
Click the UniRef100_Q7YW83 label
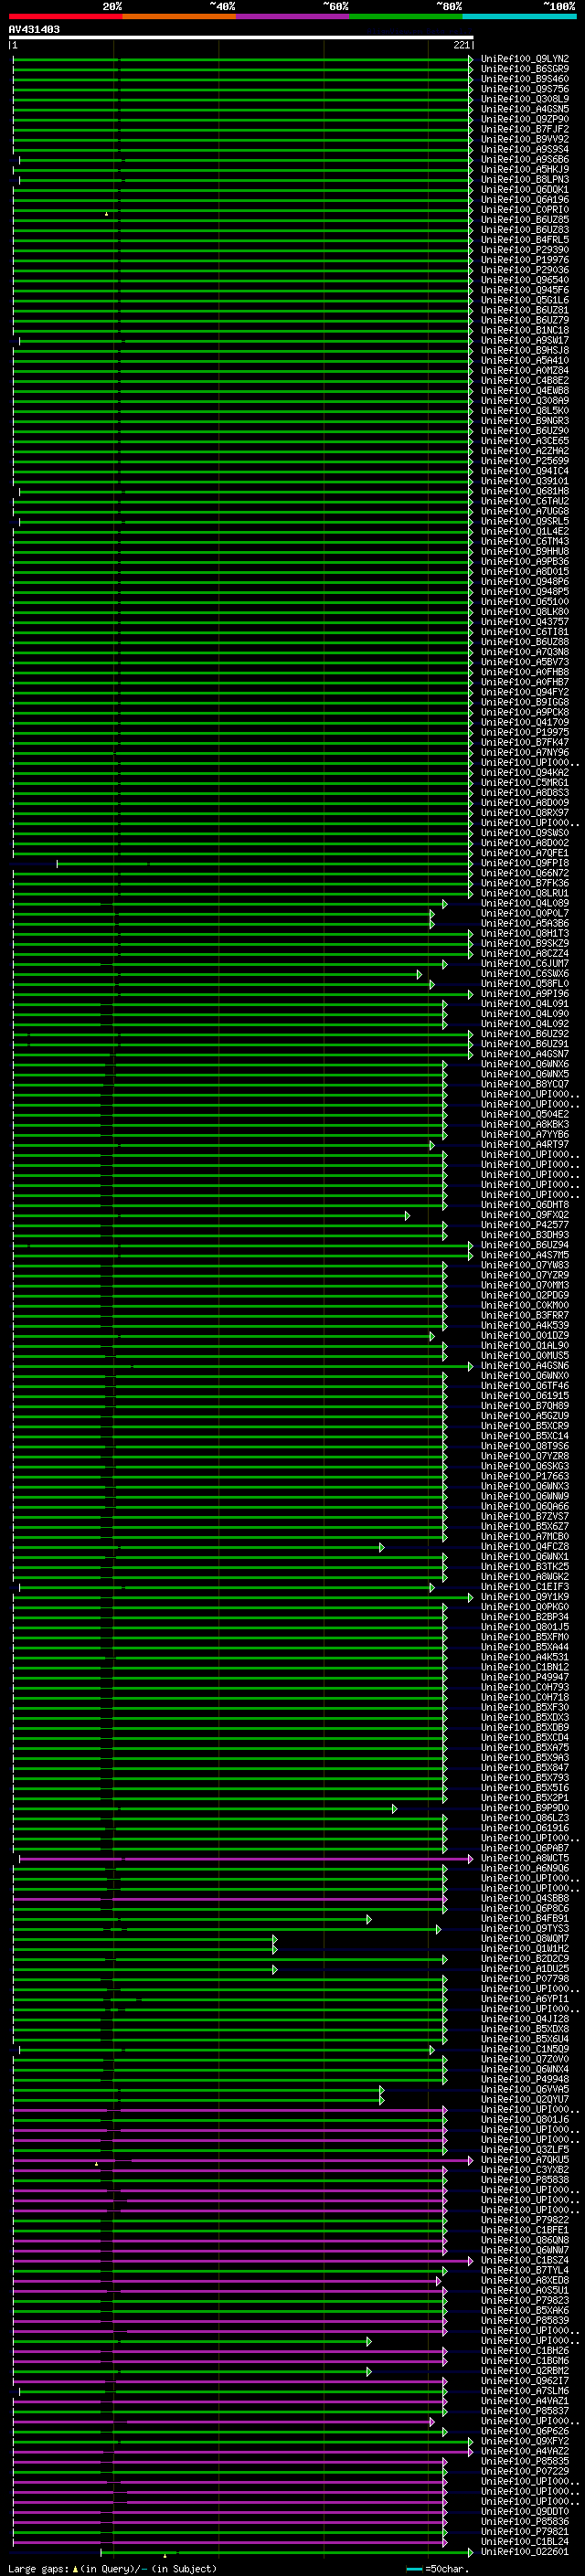[x=525, y=1265]
